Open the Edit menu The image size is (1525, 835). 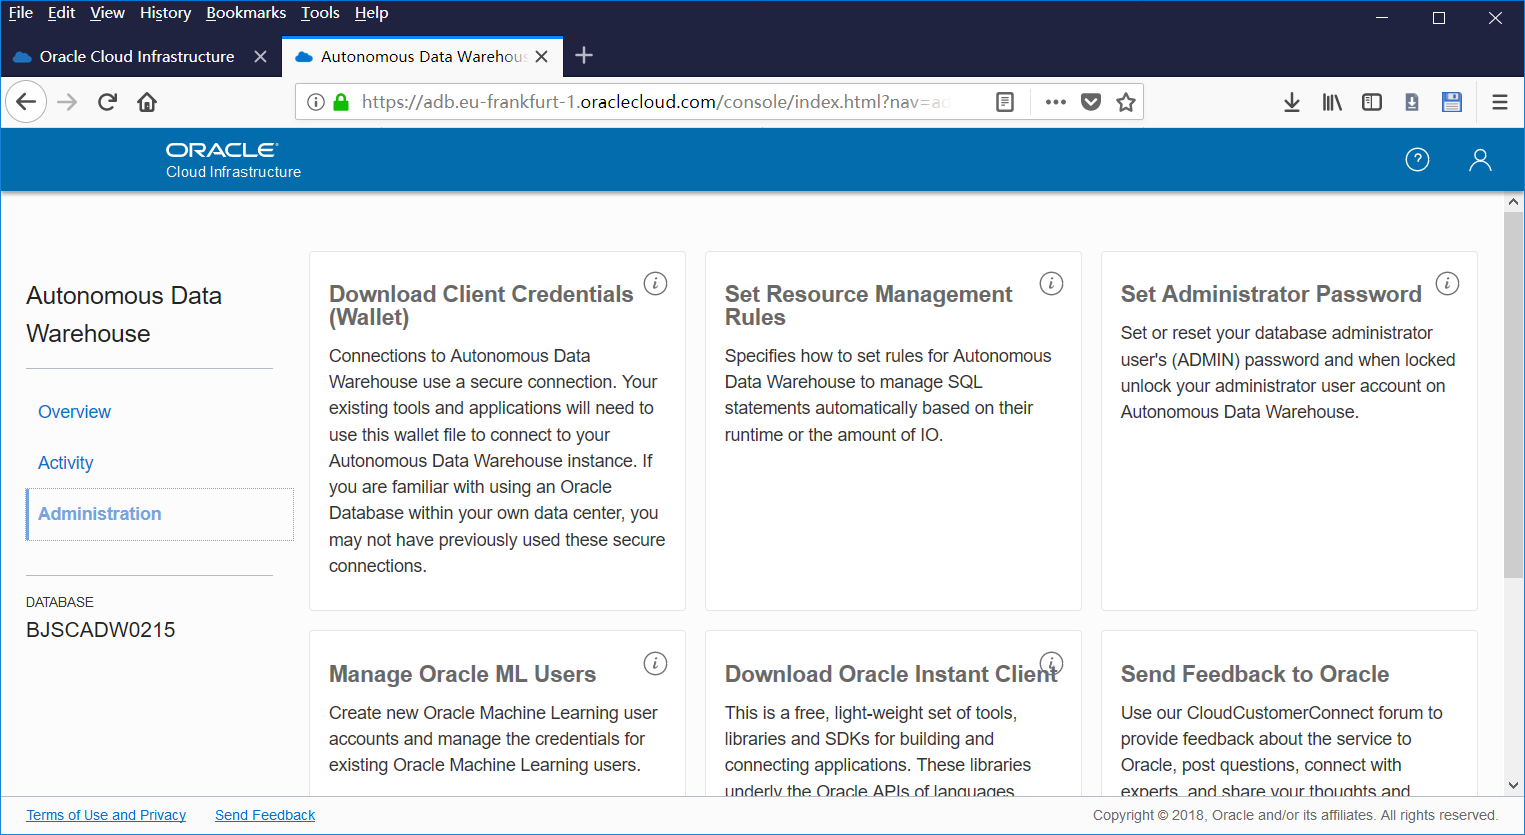[61, 13]
